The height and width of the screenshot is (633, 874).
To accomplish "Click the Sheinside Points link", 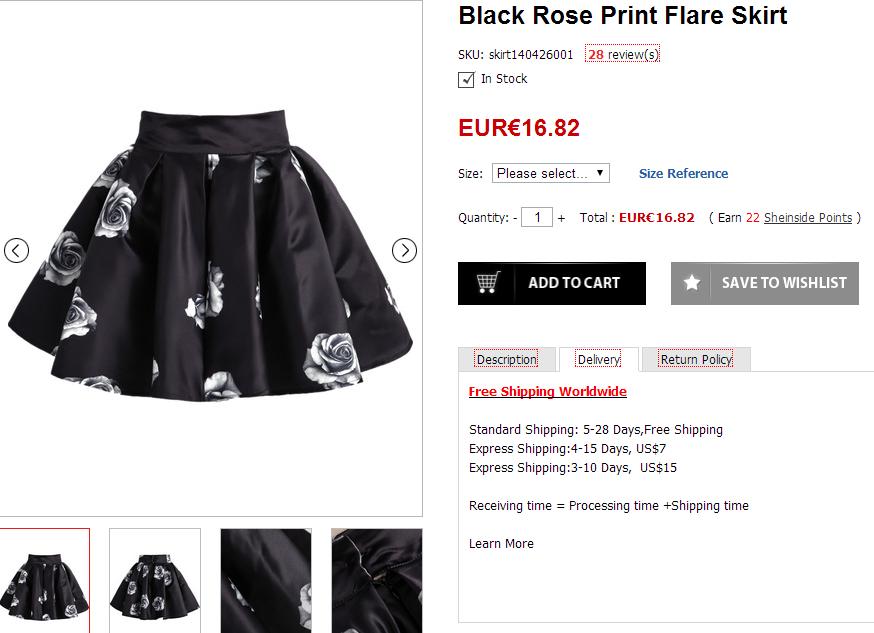I will (807, 218).
